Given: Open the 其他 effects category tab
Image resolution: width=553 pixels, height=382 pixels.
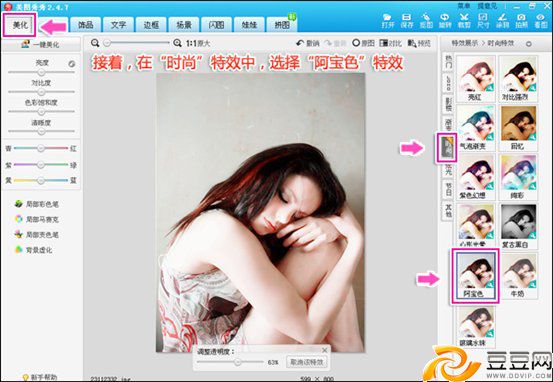Looking at the screenshot, I should click(x=448, y=210).
